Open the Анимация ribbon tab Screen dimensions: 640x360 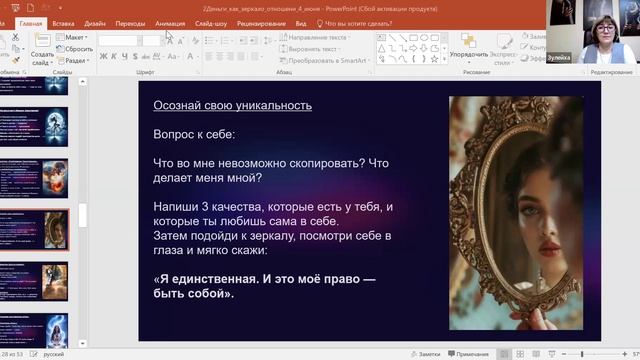[x=170, y=24]
